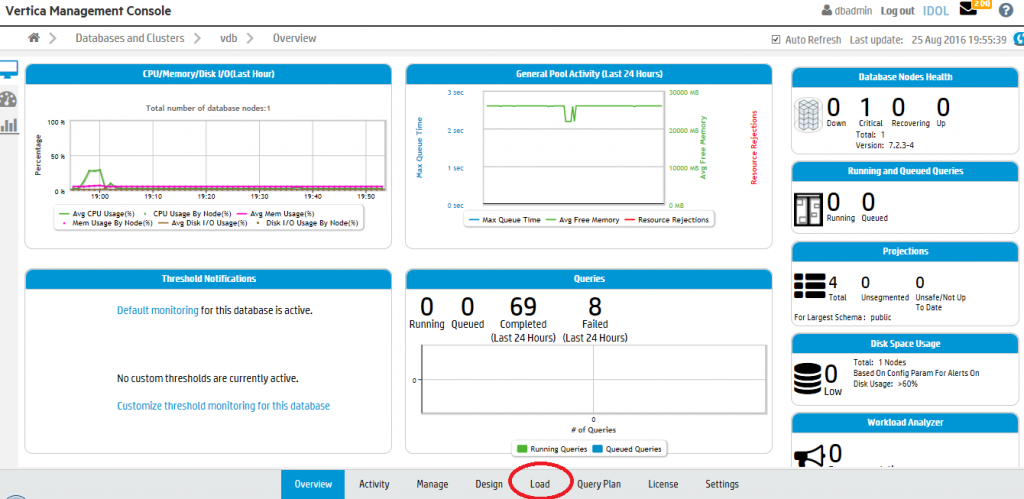The width and height of the screenshot is (1024, 499).
Task: Toggle the Auto Refresh checkbox
Action: 776,39
